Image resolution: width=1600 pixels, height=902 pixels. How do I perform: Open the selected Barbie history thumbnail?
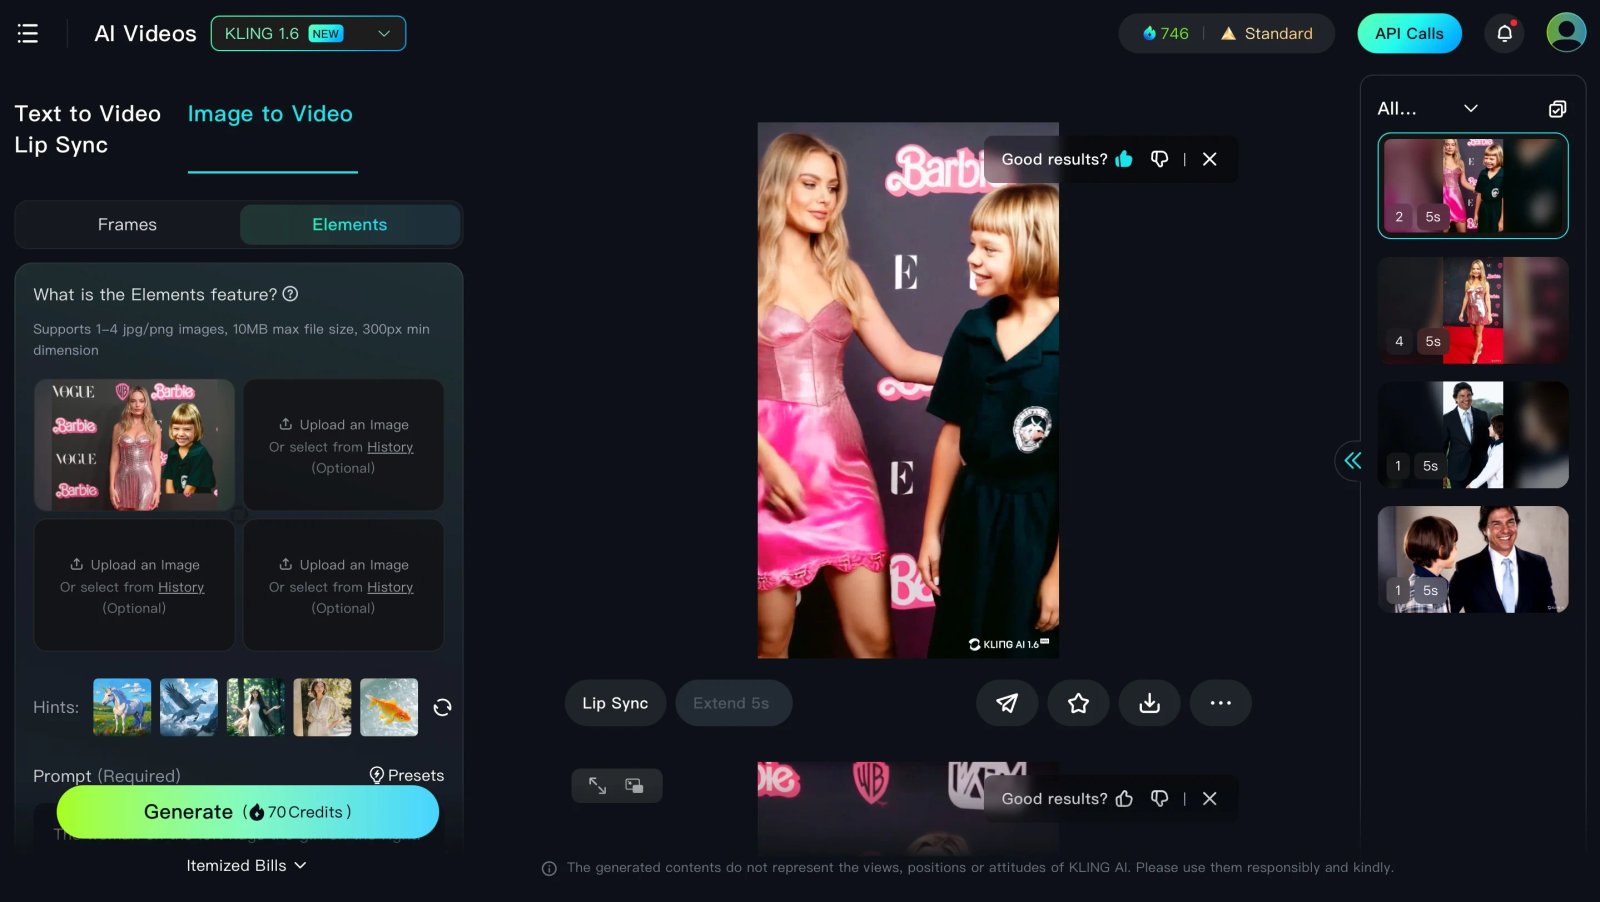1473,186
